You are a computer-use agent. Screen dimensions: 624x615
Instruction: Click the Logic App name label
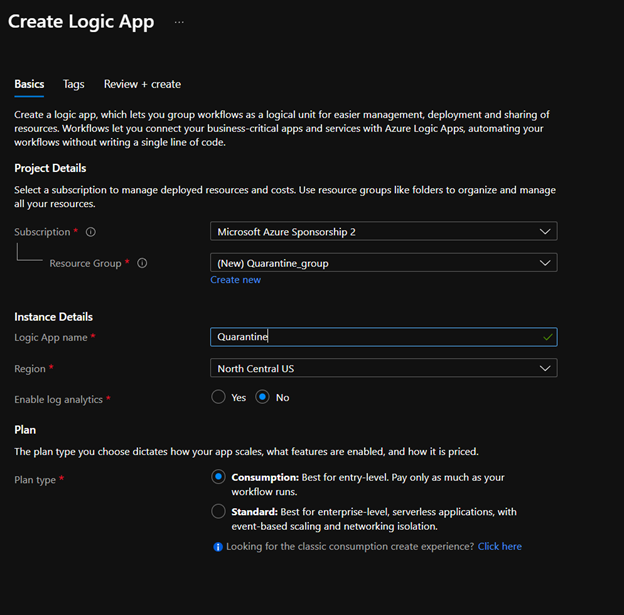[x=51, y=338]
